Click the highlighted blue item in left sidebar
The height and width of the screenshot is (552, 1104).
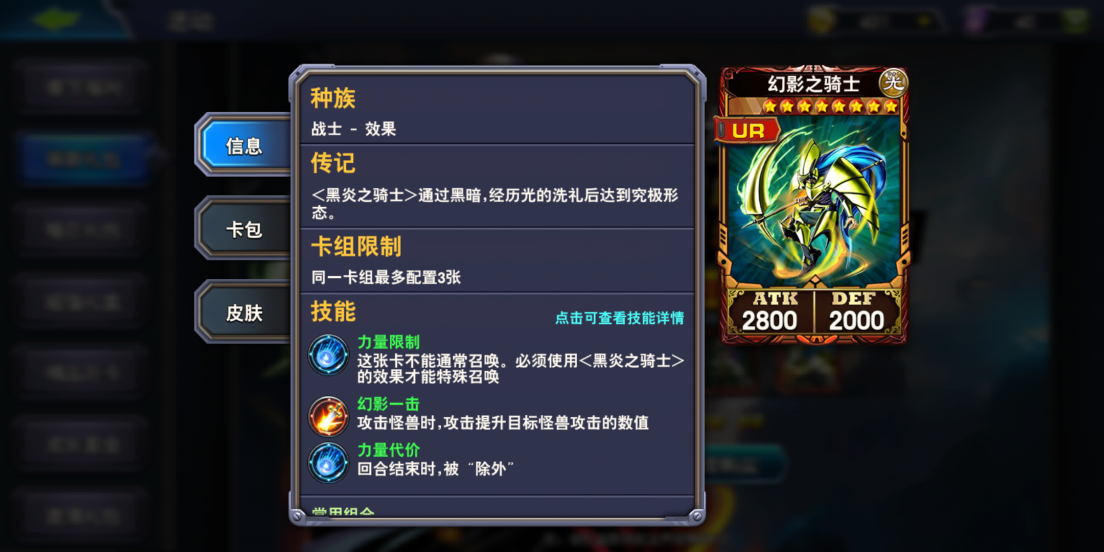(x=83, y=160)
